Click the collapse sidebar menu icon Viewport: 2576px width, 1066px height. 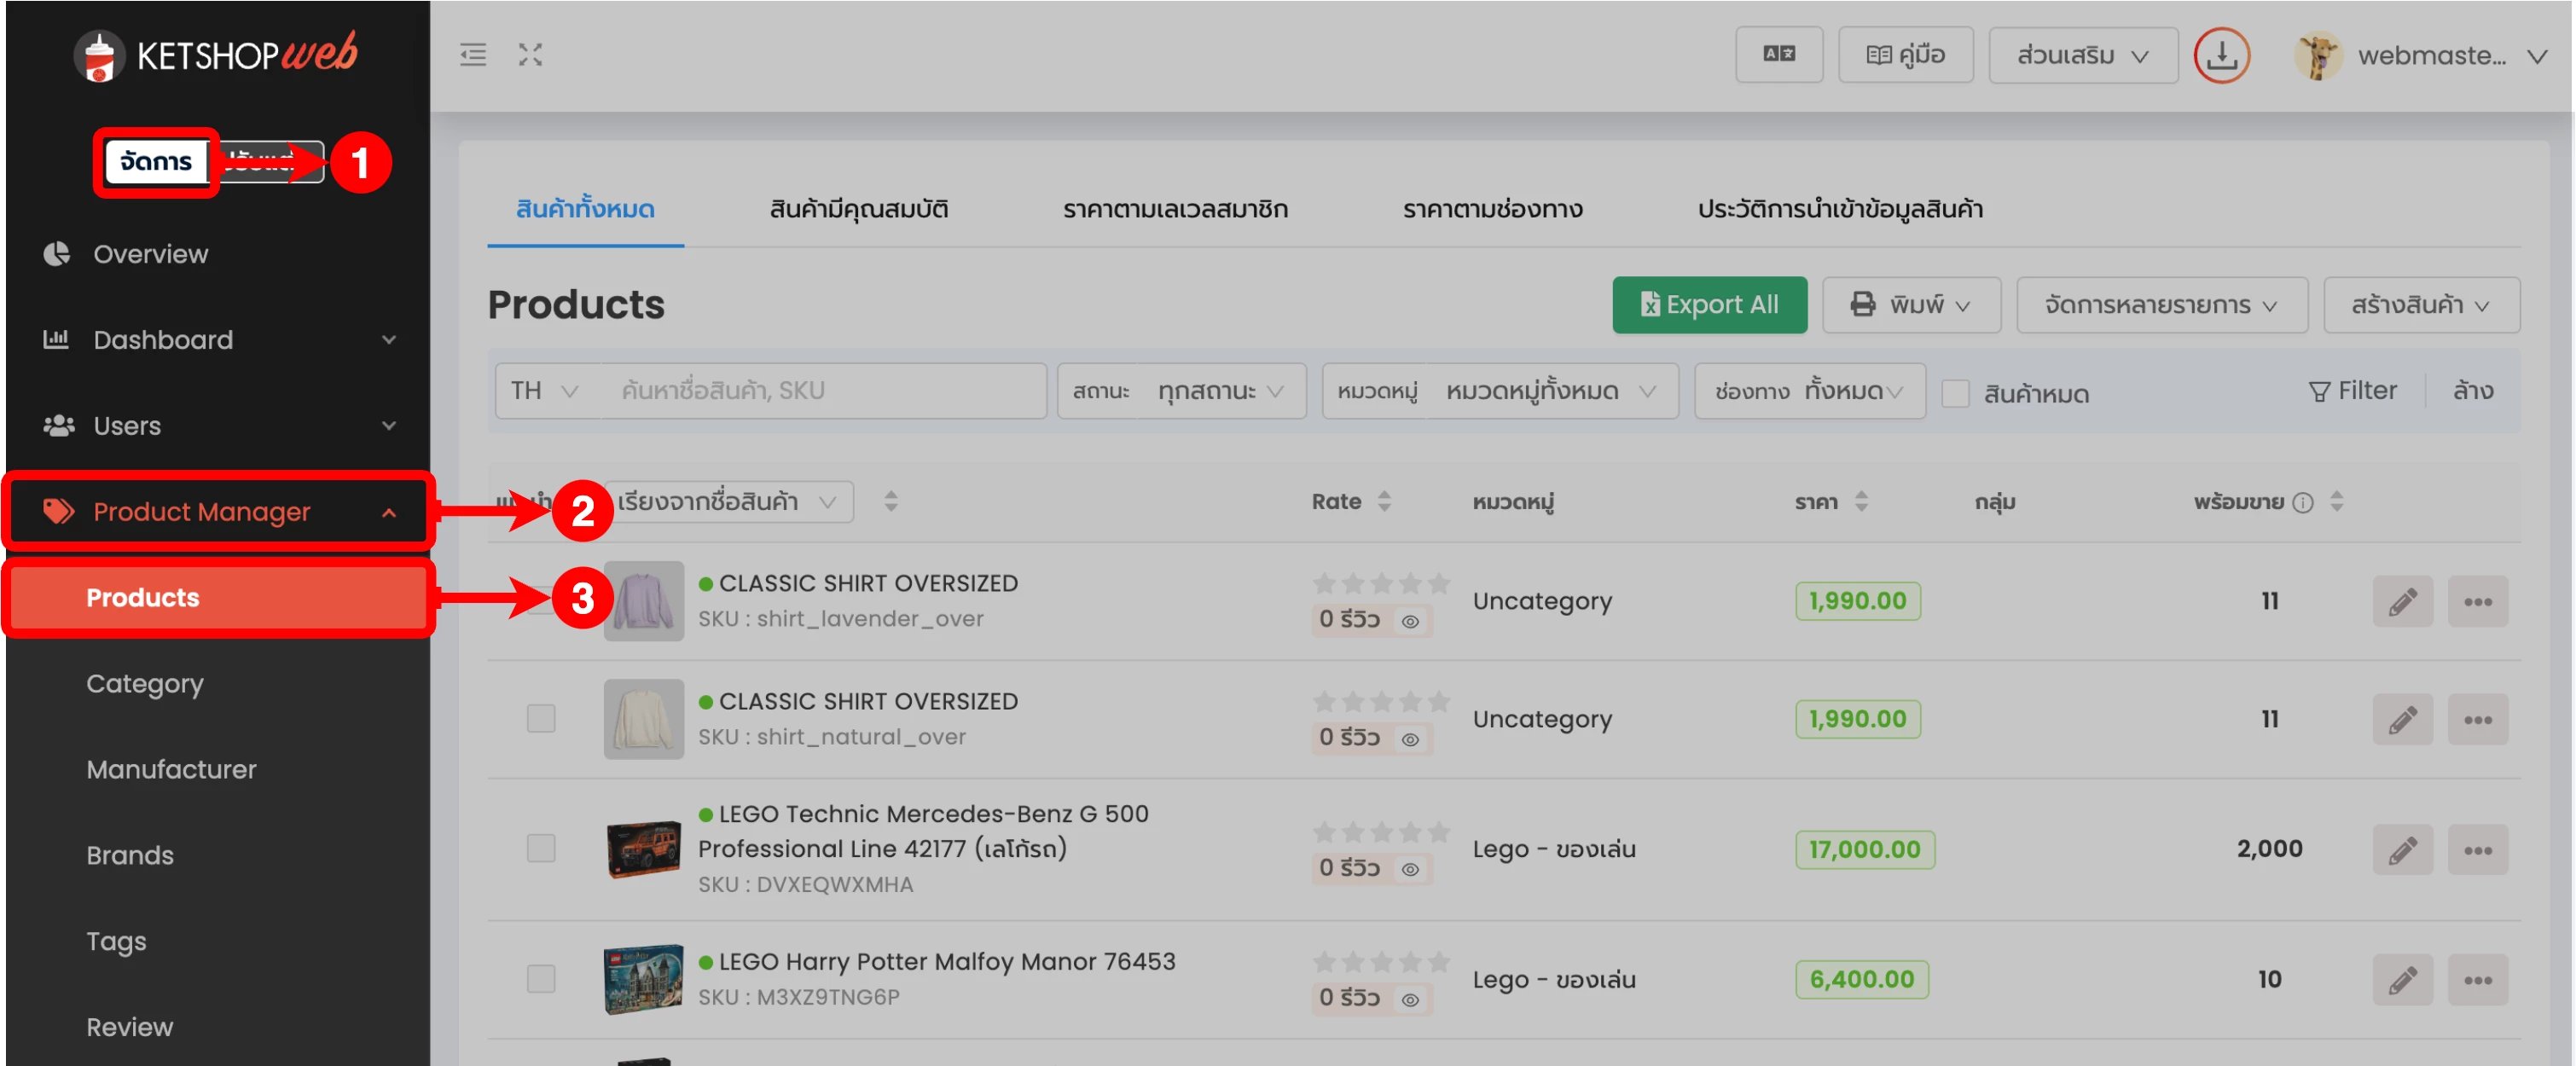click(x=473, y=55)
